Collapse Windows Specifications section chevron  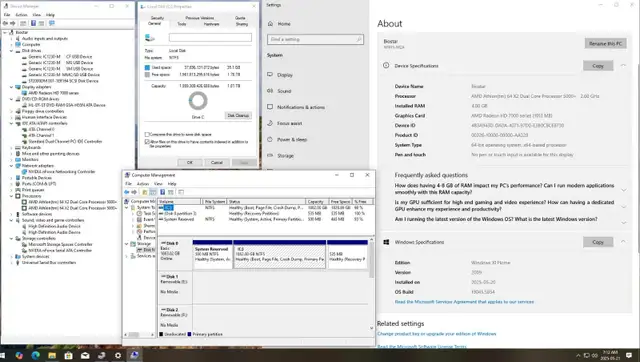pos(623,242)
